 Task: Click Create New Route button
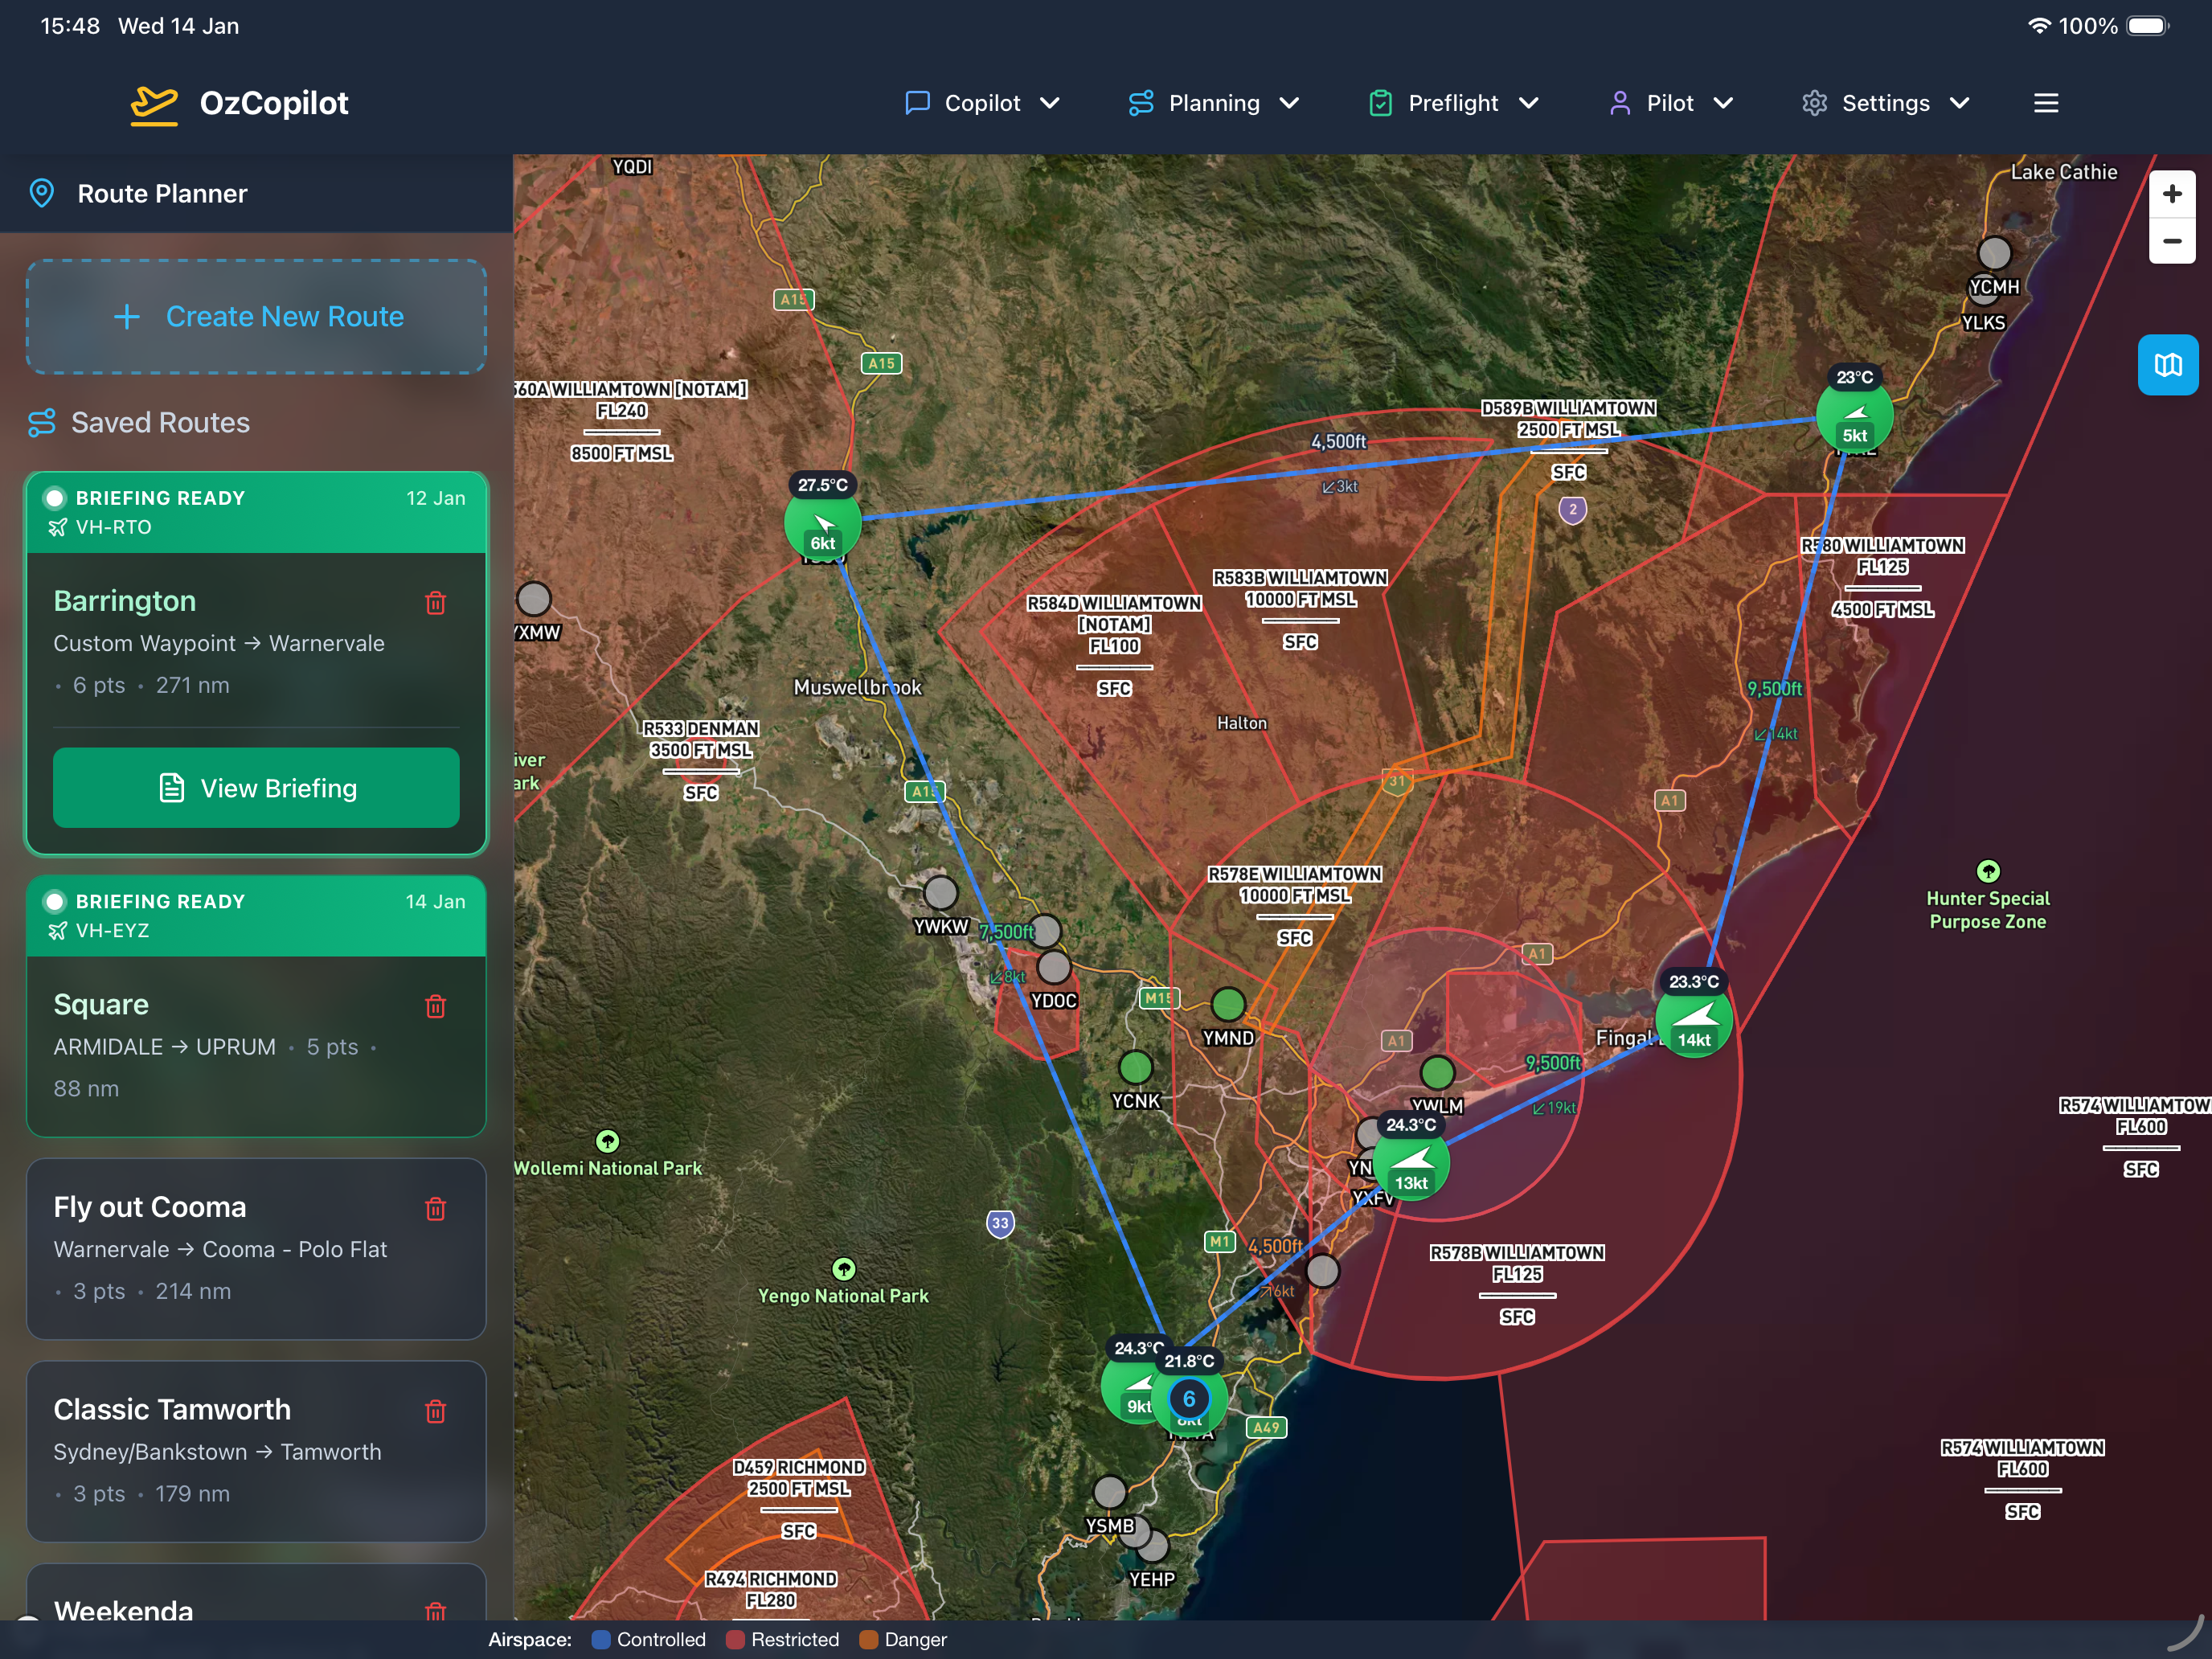(x=256, y=317)
